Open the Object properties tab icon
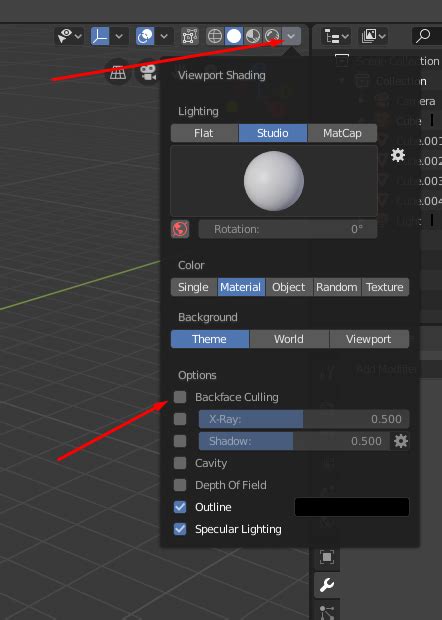The height and width of the screenshot is (620, 442). [327, 558]
